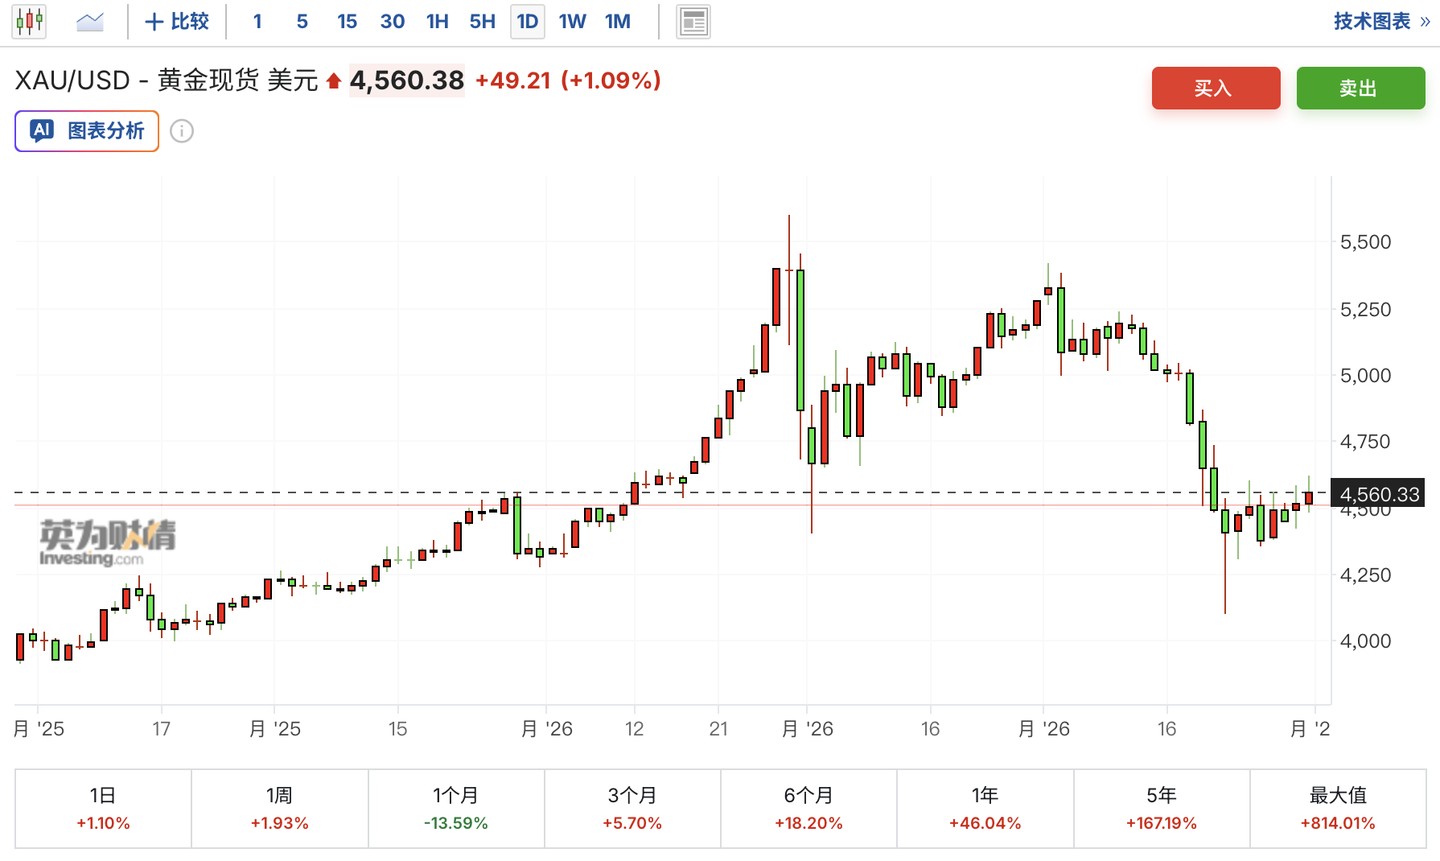Choose the 1个月 performance range tab
Image resolution: width=1440 pixels, height=861 pixels.
[456, 808]
